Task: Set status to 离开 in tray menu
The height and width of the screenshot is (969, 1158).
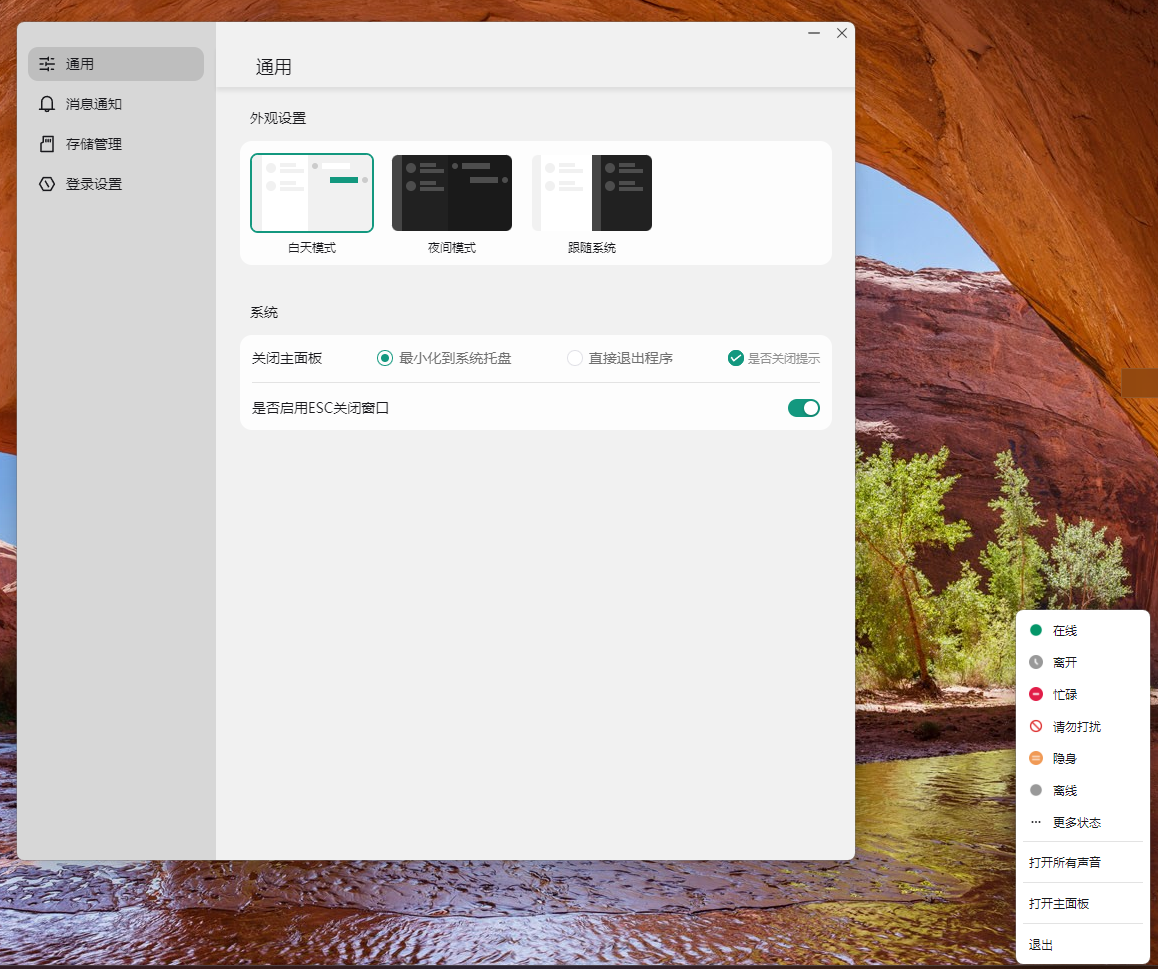Action: (x=1083, y=662)
